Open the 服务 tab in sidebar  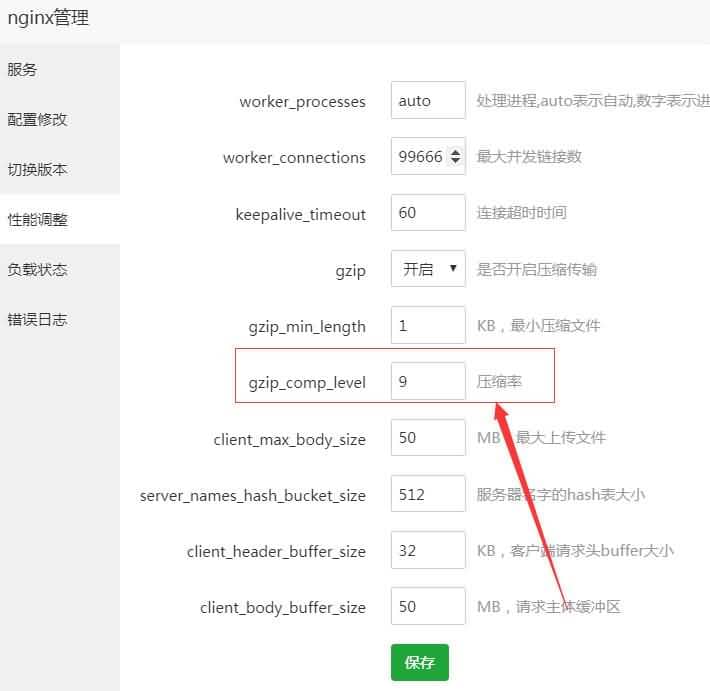tap(60, 70)
